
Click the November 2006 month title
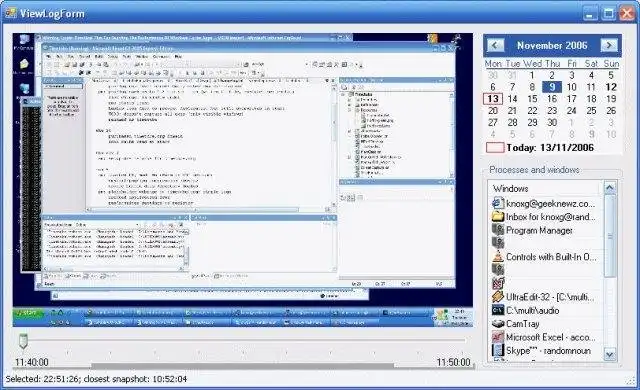coord(552,45)
